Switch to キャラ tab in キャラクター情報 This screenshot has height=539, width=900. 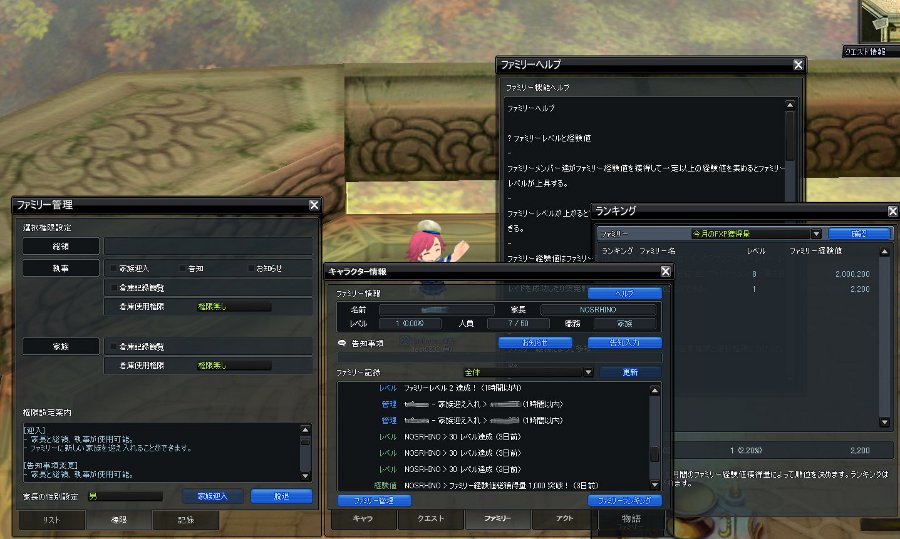pyautogui.click(x=363, y=518)
